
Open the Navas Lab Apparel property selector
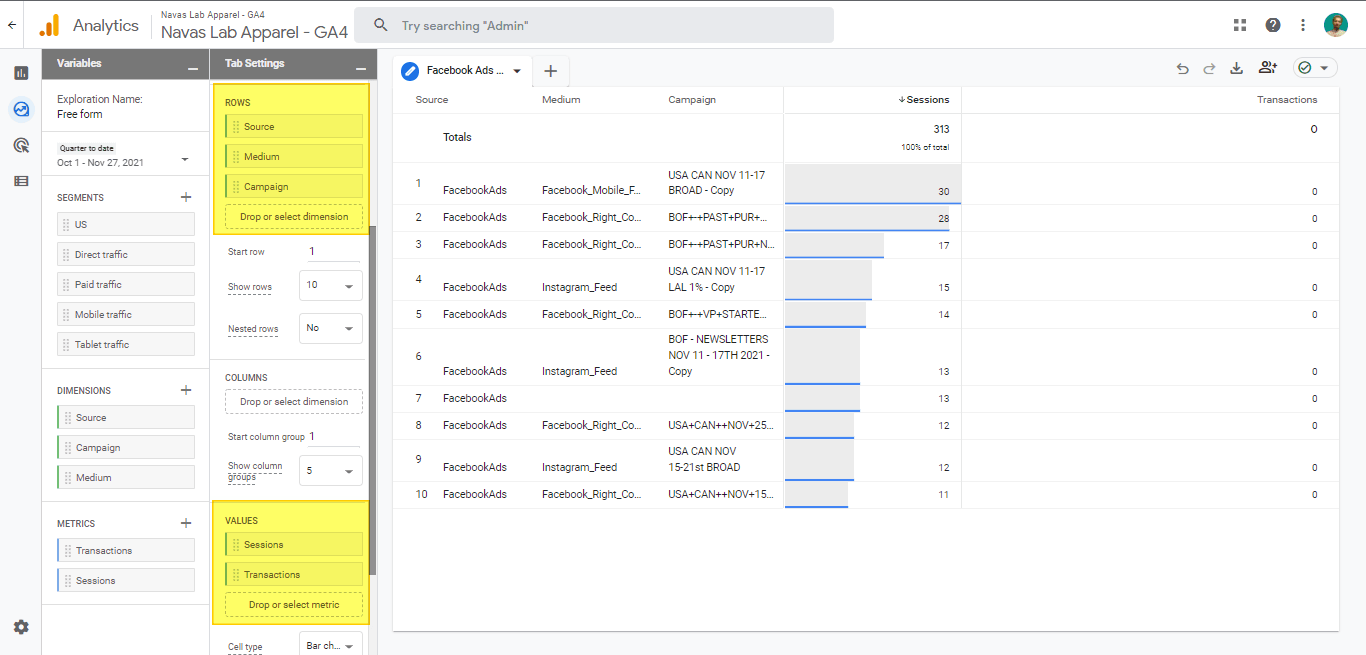254,26
